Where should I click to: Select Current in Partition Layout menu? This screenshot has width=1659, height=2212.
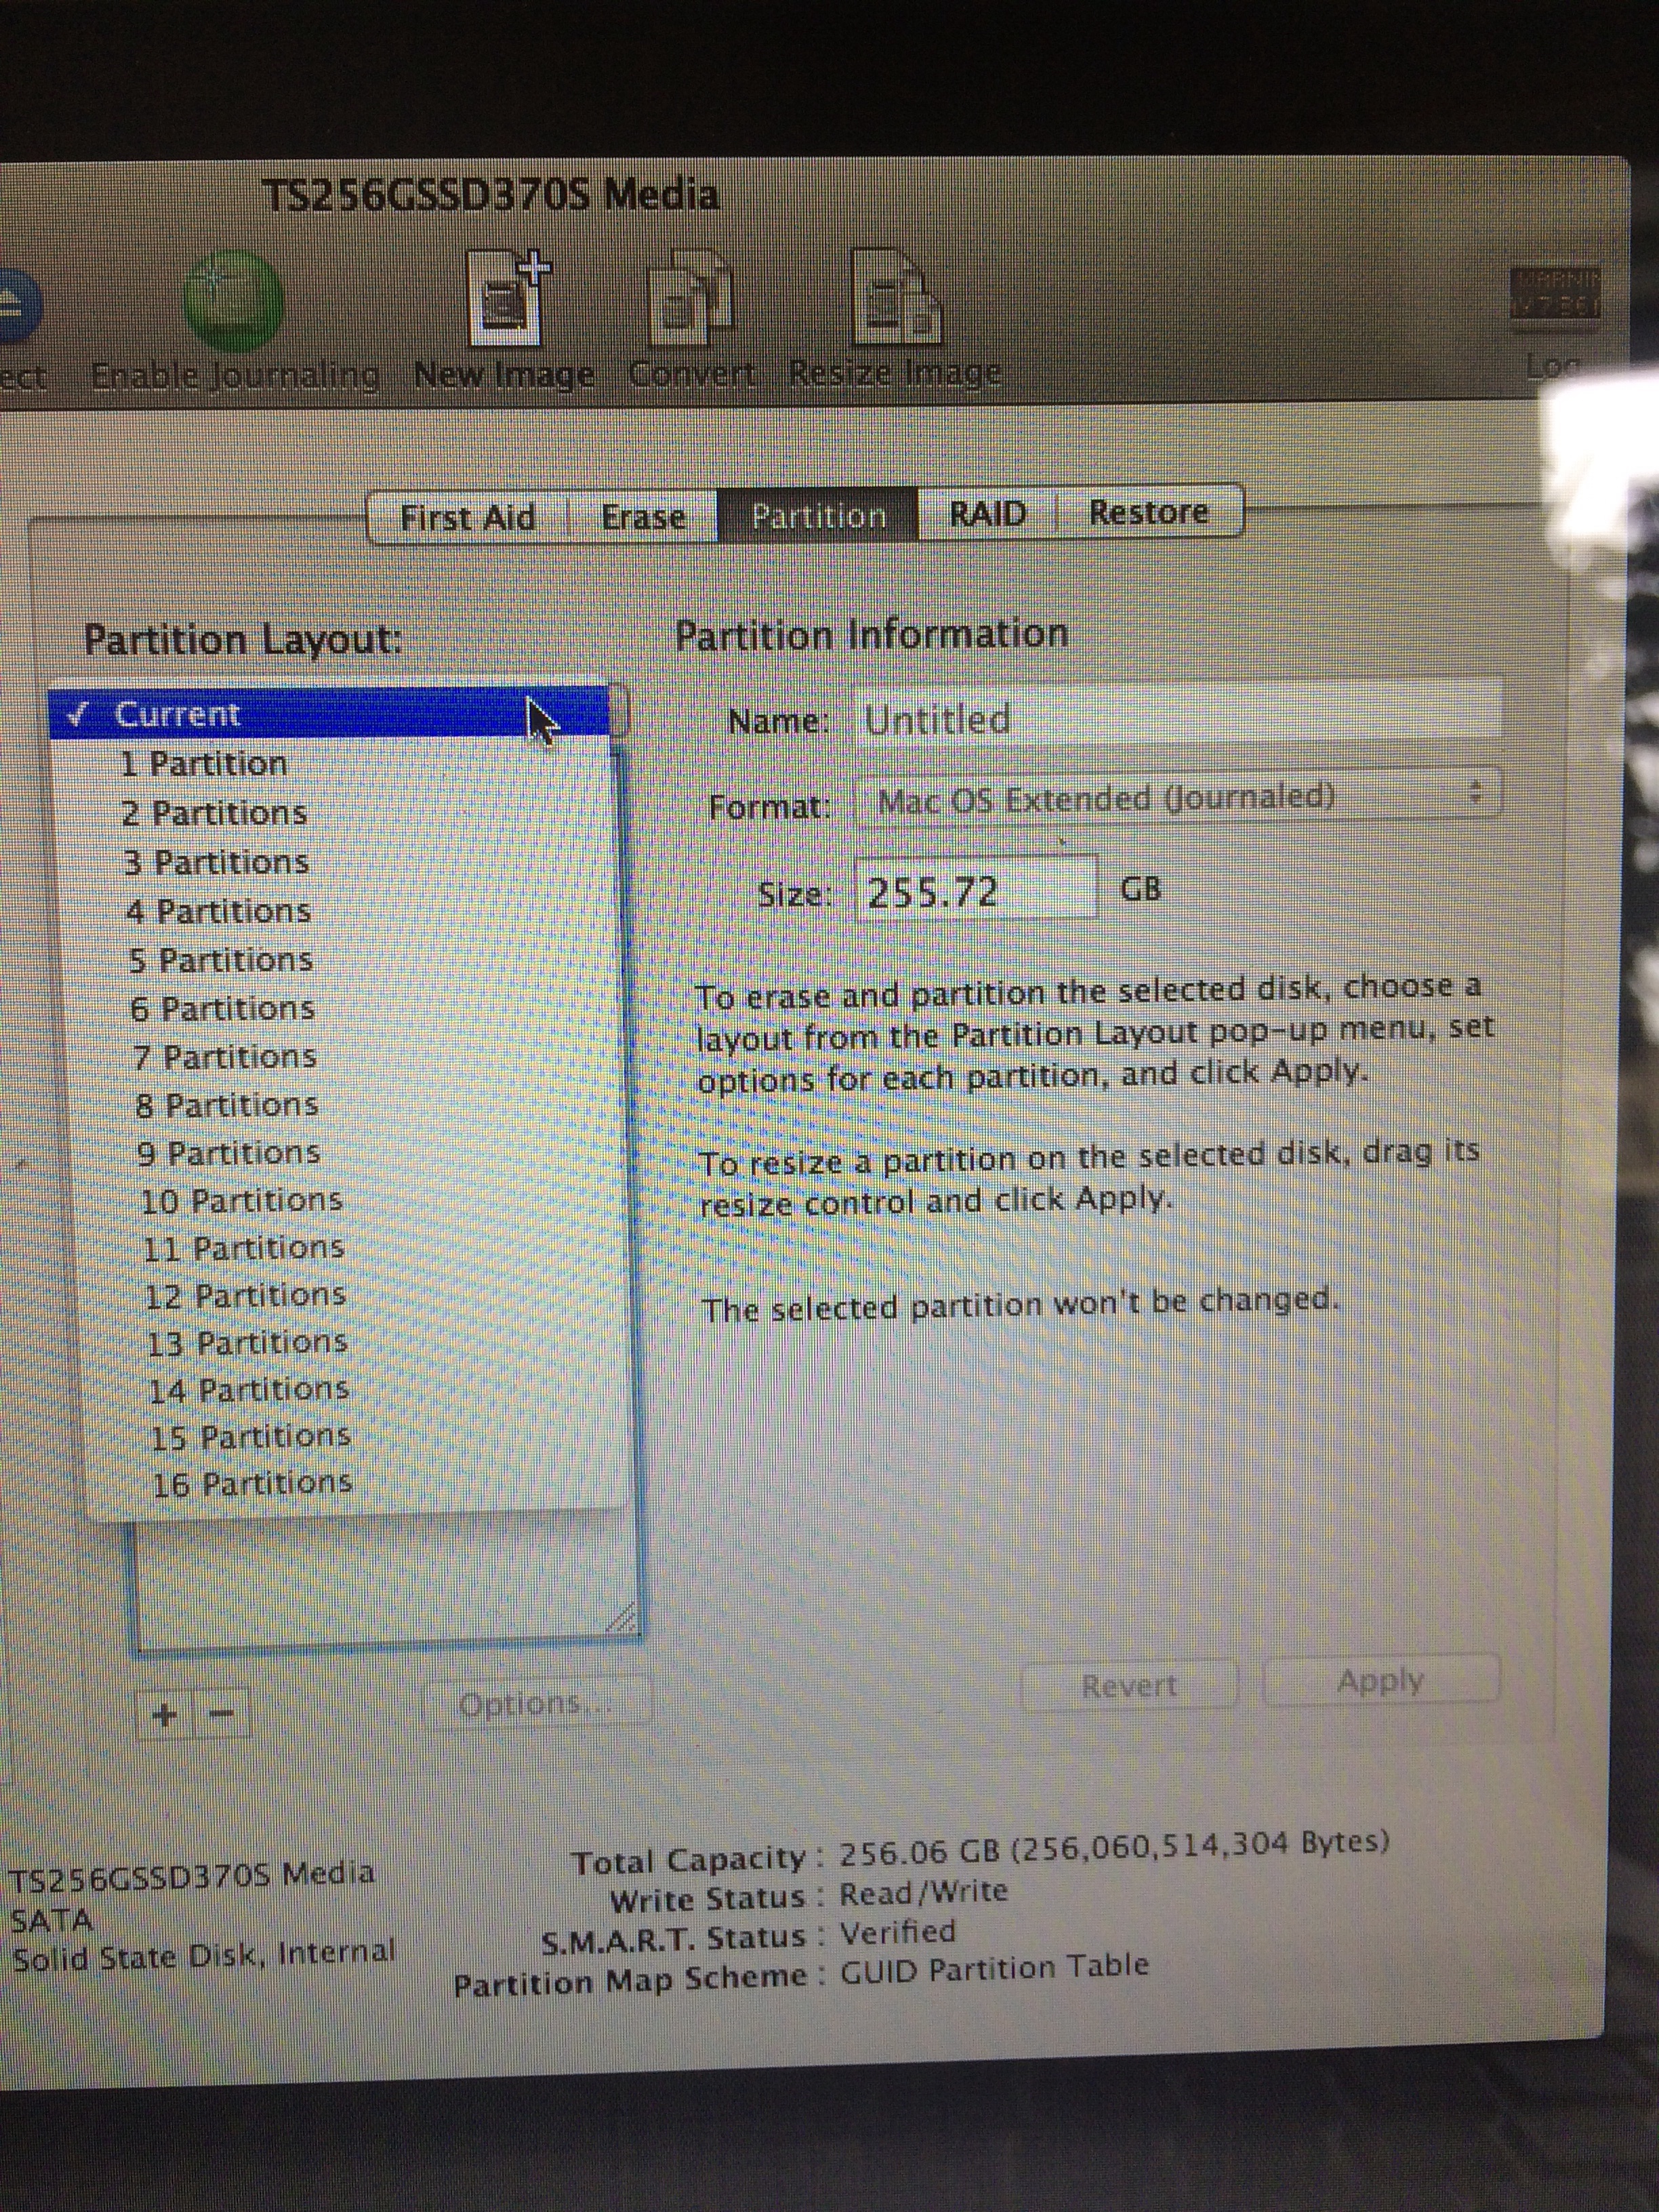(178, 714)
